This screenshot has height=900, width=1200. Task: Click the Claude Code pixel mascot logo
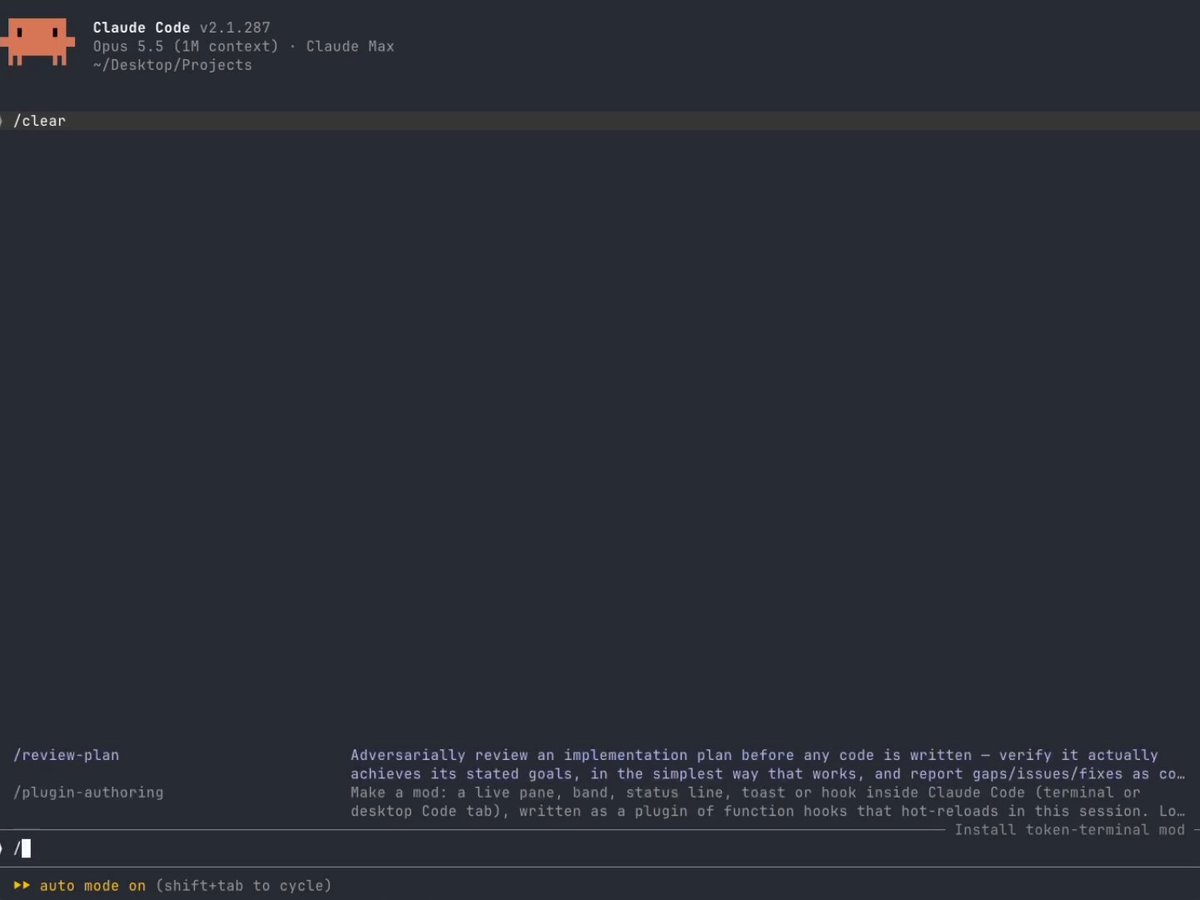tap(37, 42)
